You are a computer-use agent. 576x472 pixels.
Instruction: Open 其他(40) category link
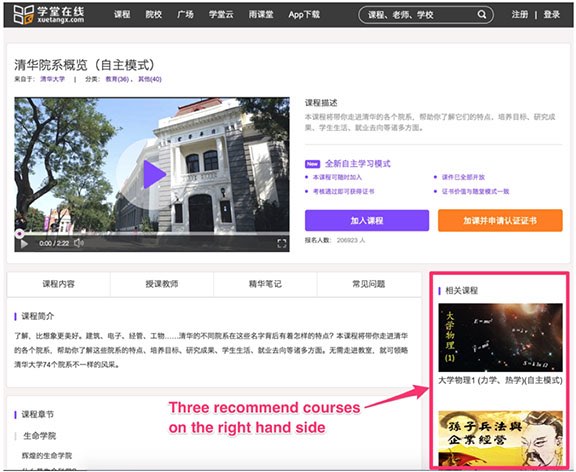pos(150,79)
